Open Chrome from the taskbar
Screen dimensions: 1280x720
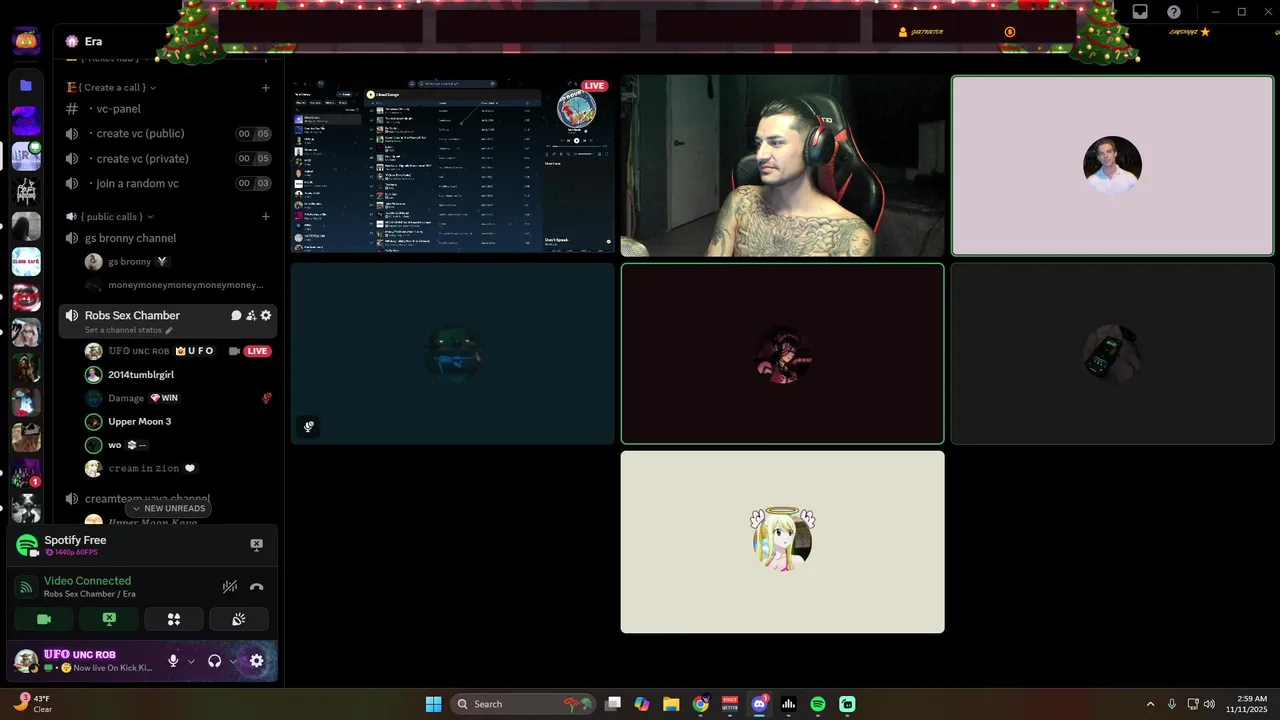click(x=700, y=704)
